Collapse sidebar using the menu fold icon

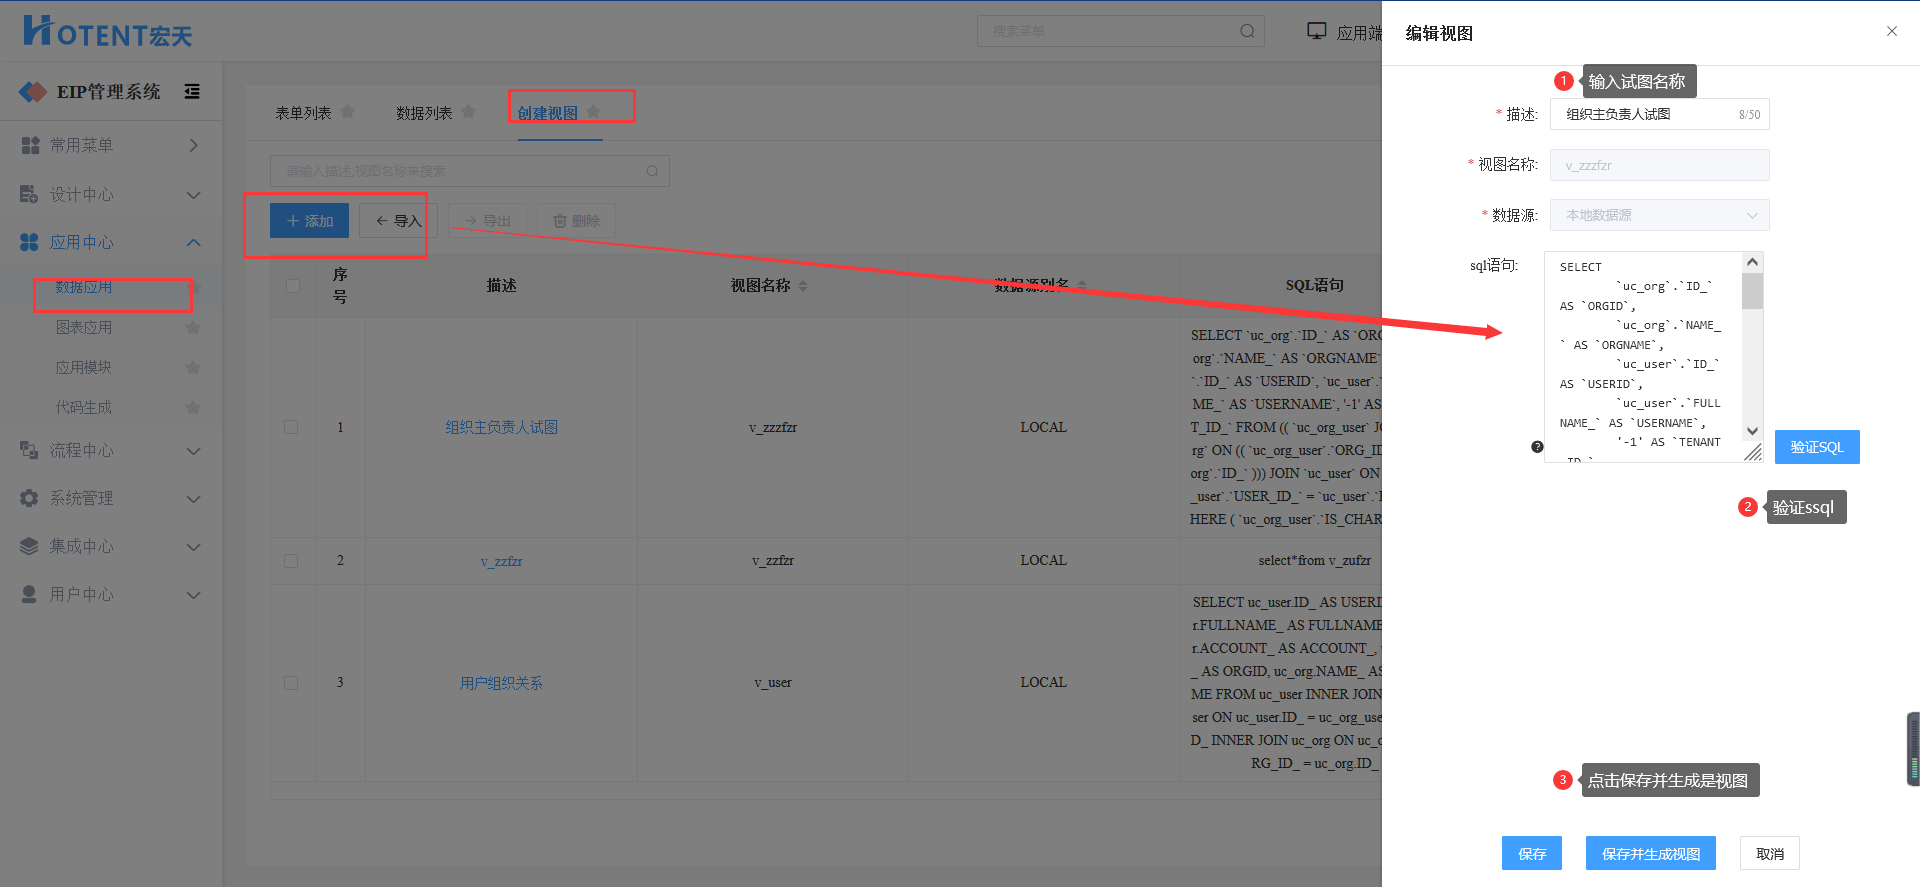[192, 92]
